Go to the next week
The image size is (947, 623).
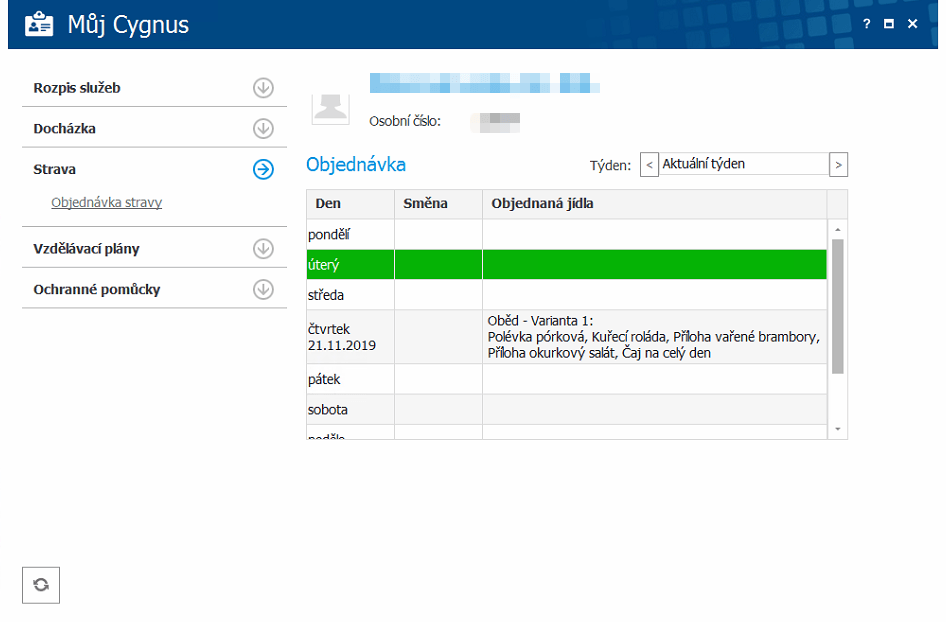click(x=838, y=165)
